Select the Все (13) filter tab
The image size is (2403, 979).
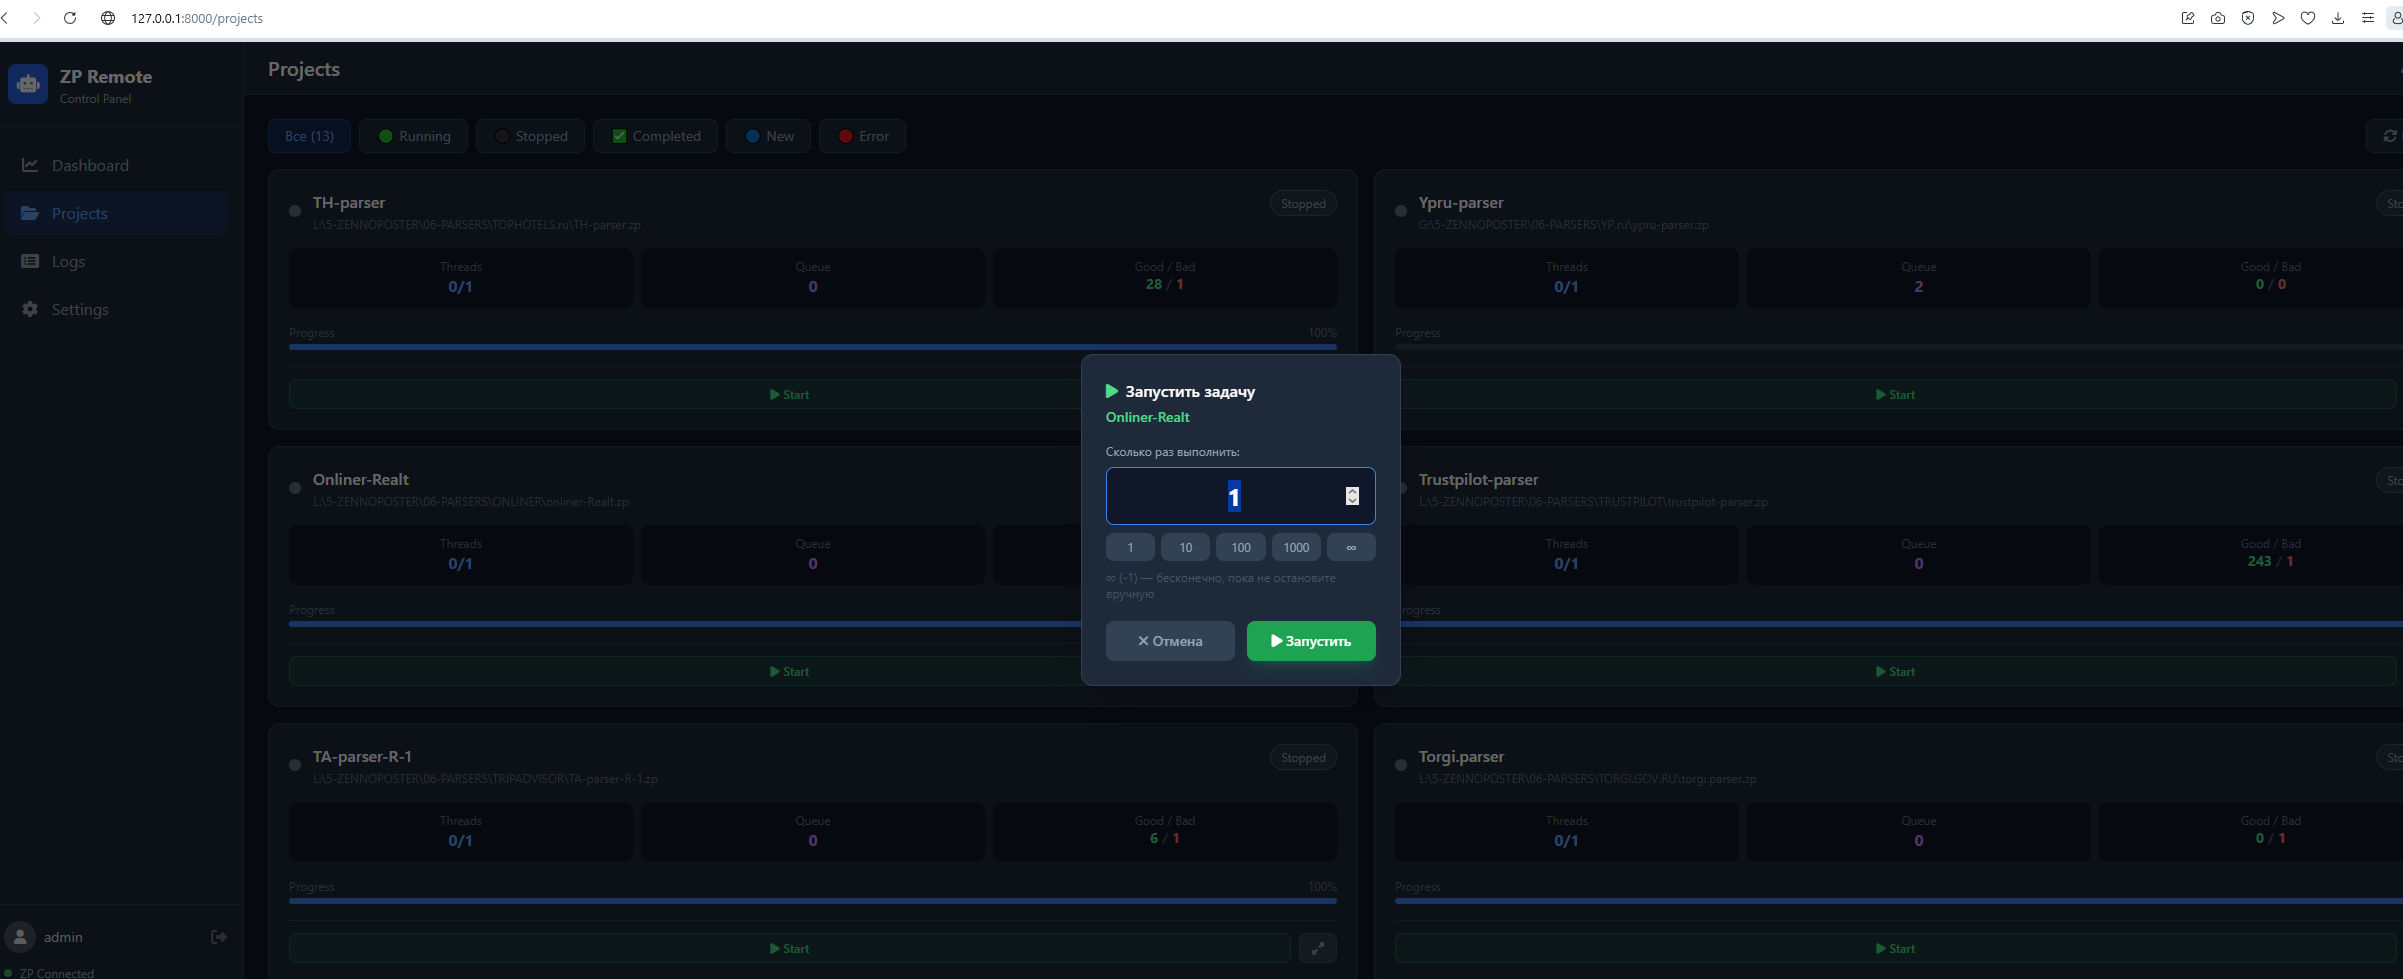tap(309, 136)
